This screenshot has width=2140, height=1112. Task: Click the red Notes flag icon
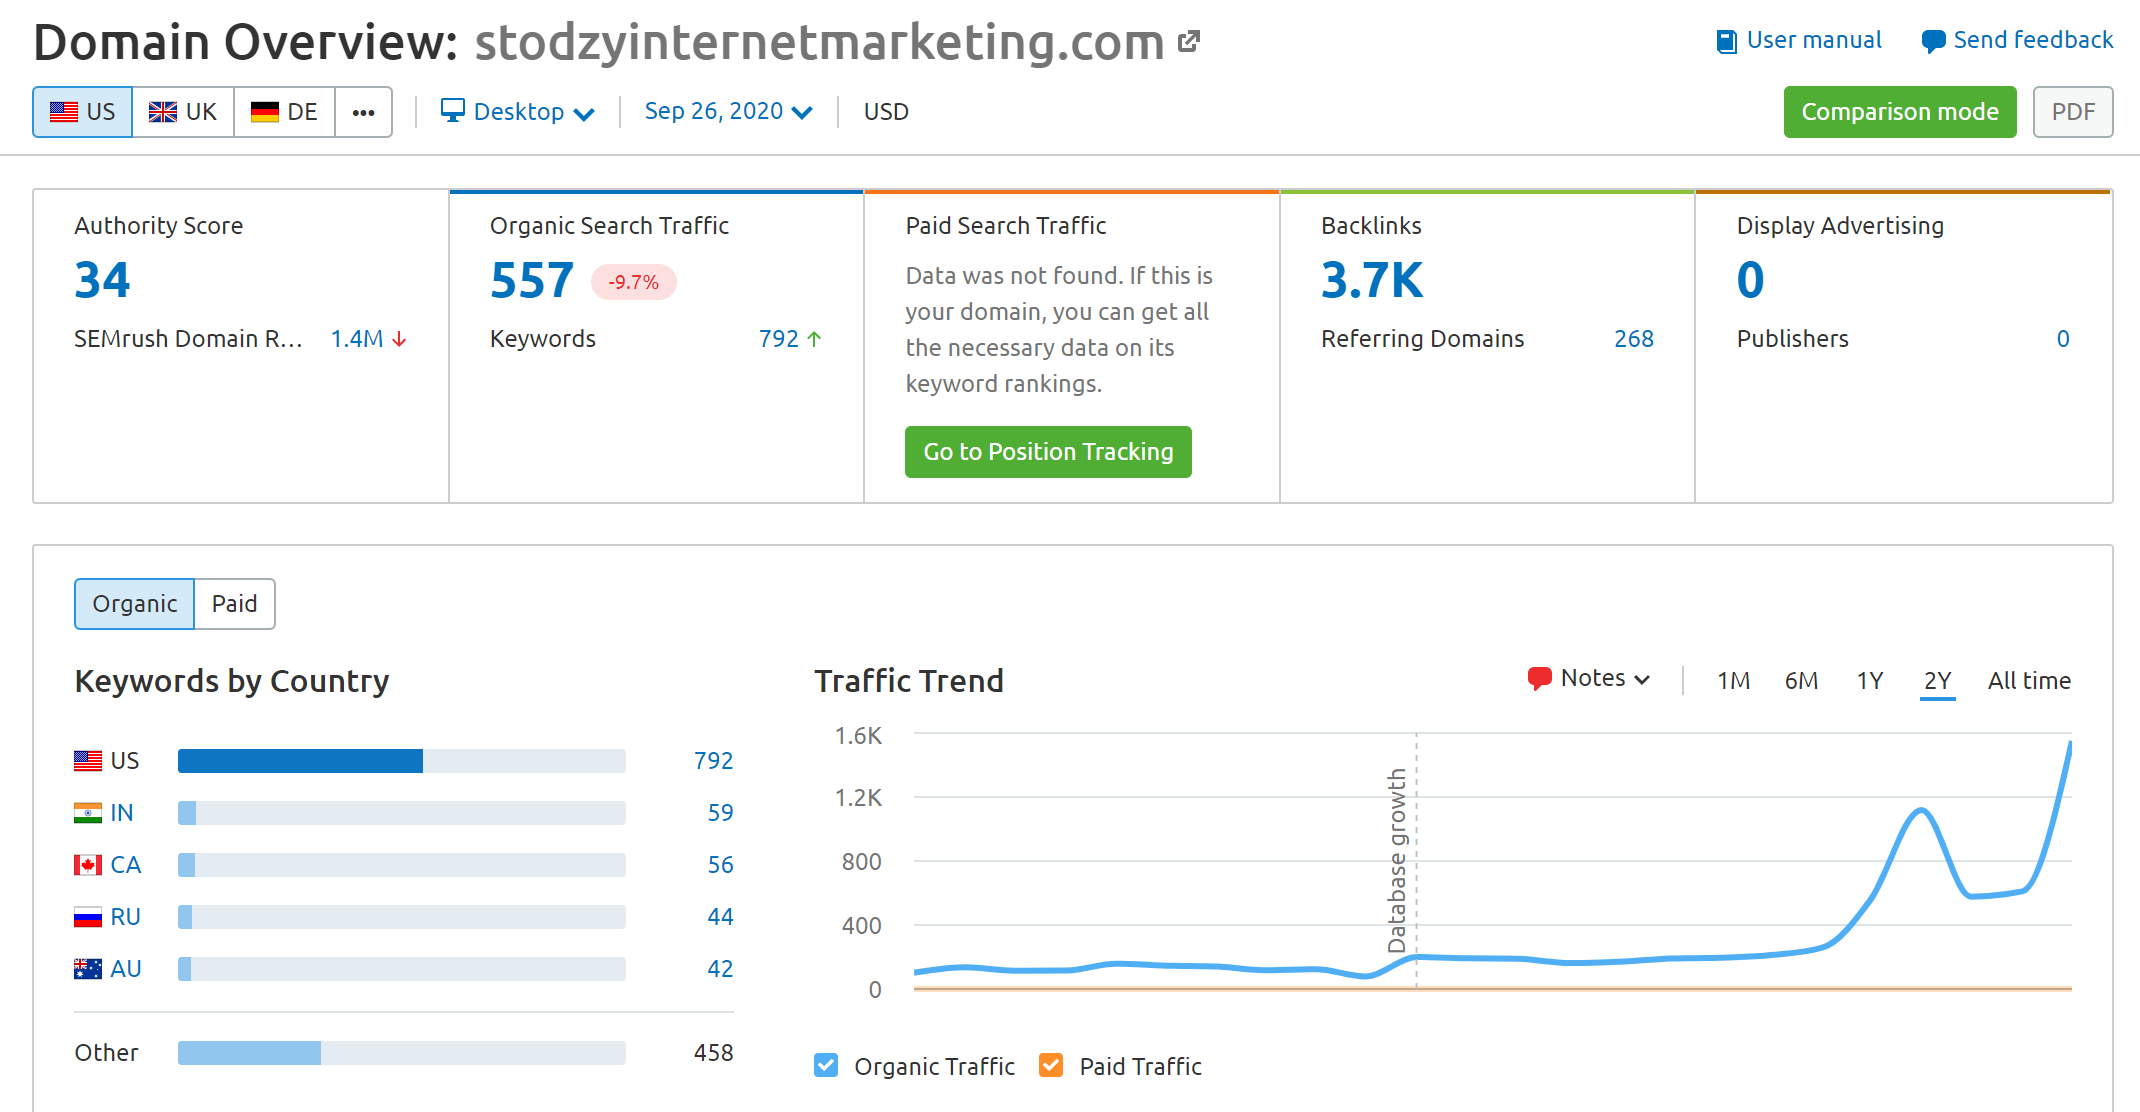[x=1539, y=678]
